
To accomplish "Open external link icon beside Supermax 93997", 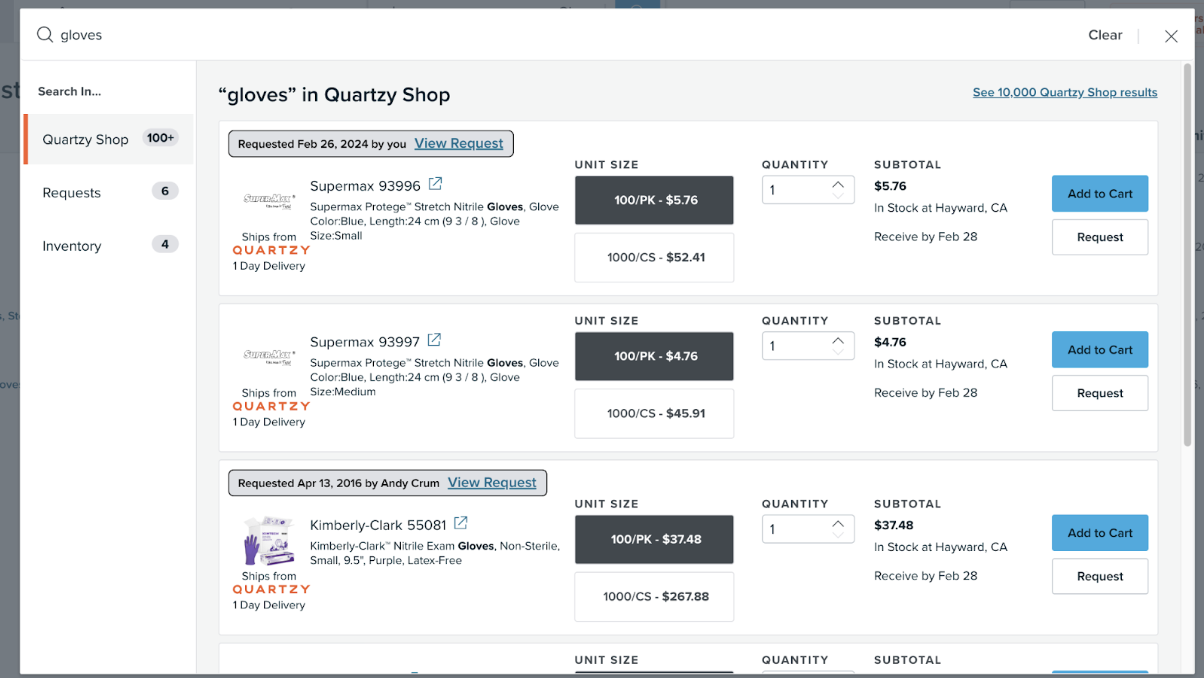I will click(434, 340).
